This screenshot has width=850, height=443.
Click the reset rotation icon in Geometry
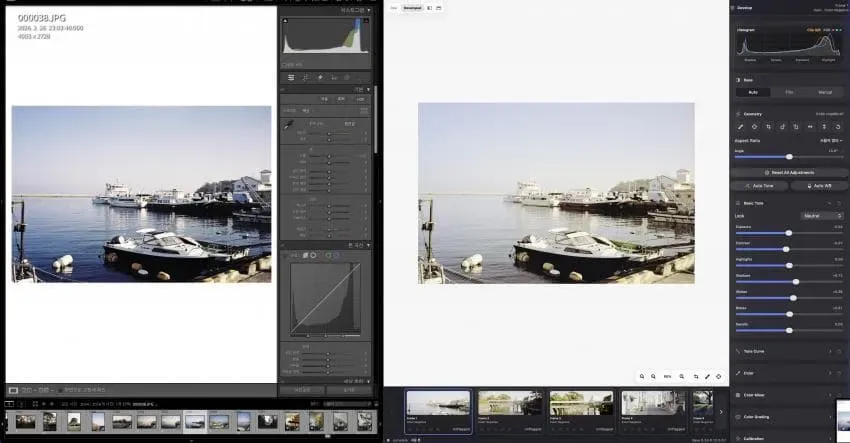pos(838,127)
